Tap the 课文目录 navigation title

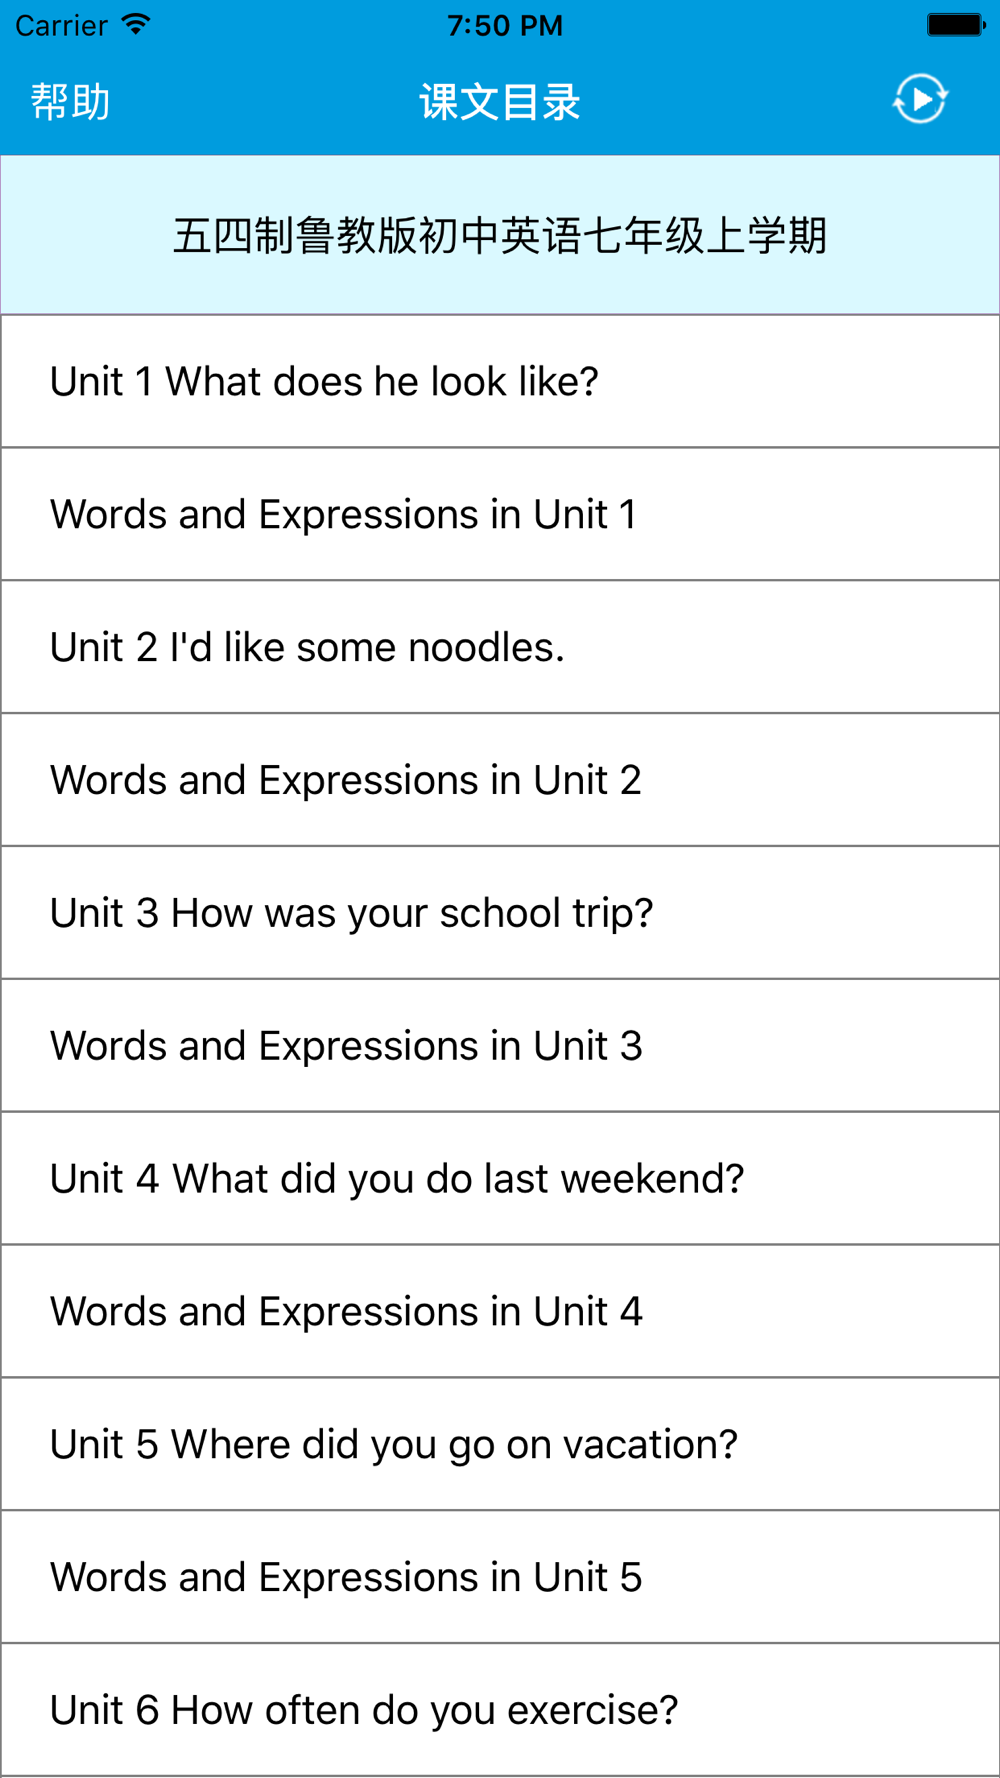(500, 102)
